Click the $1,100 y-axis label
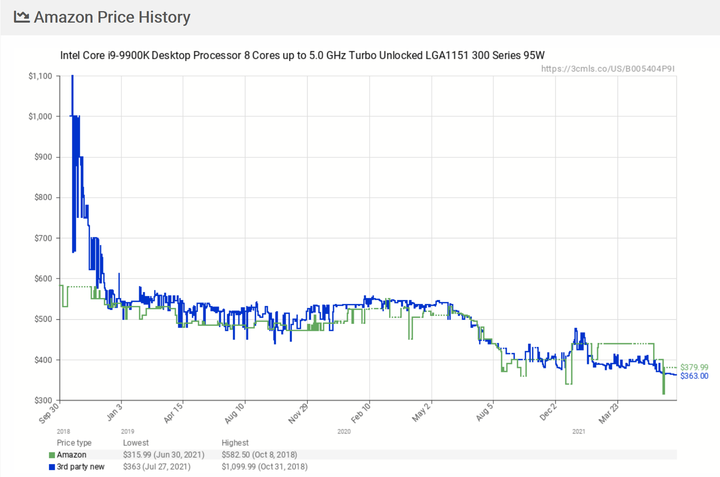The width and height of the screenshot is (720, 477). pos(40,76)
